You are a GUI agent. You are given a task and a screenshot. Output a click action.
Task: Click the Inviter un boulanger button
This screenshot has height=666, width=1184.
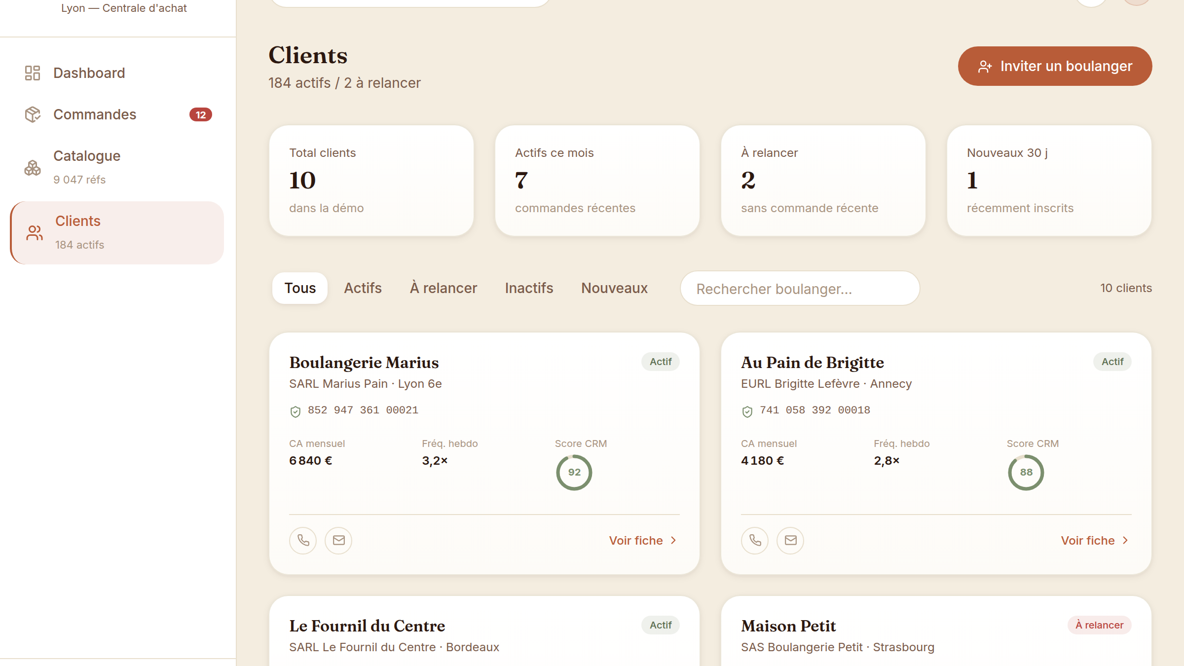1055,66
